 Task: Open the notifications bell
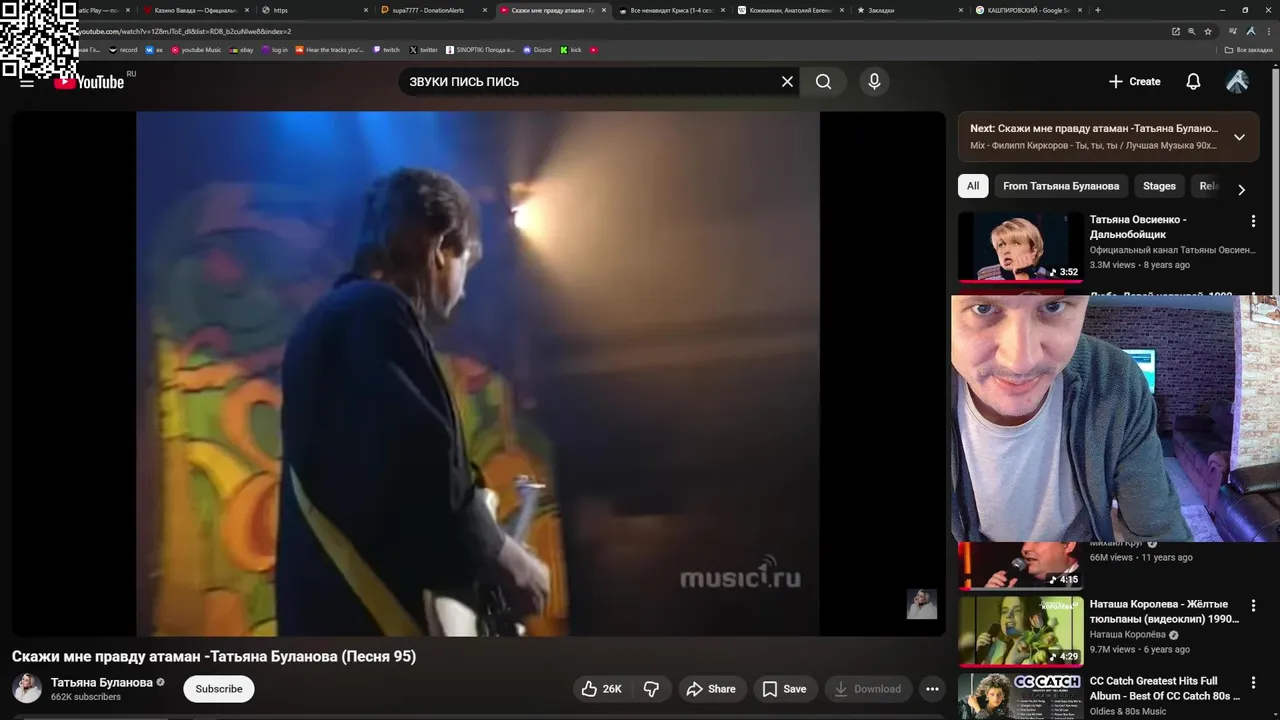pos(1193,82)
